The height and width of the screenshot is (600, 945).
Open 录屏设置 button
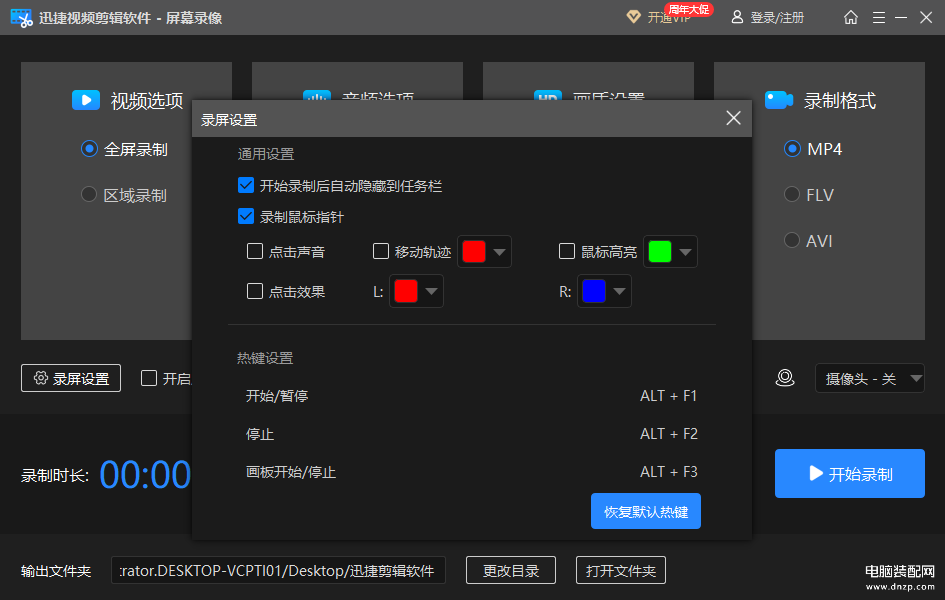click(71, 378)
